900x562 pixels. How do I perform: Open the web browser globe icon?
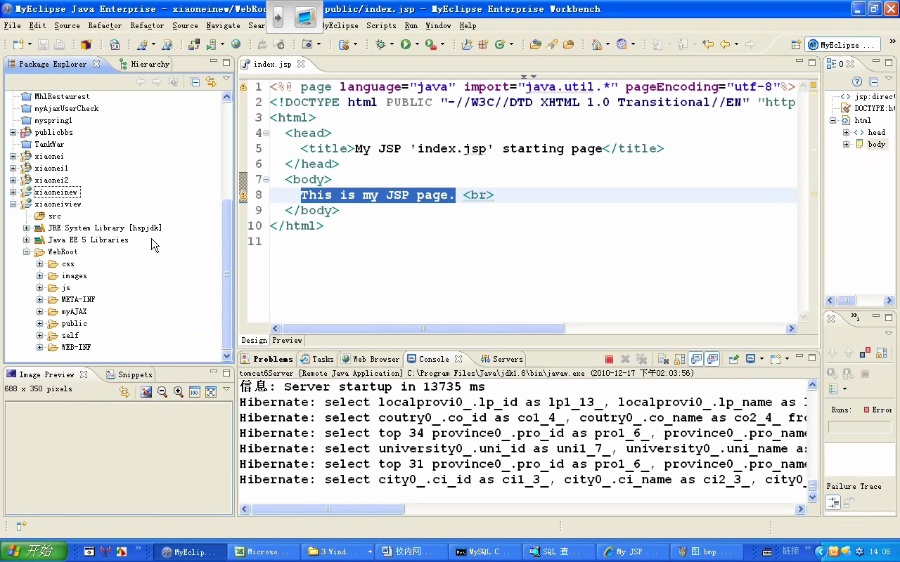click(235, 45)
